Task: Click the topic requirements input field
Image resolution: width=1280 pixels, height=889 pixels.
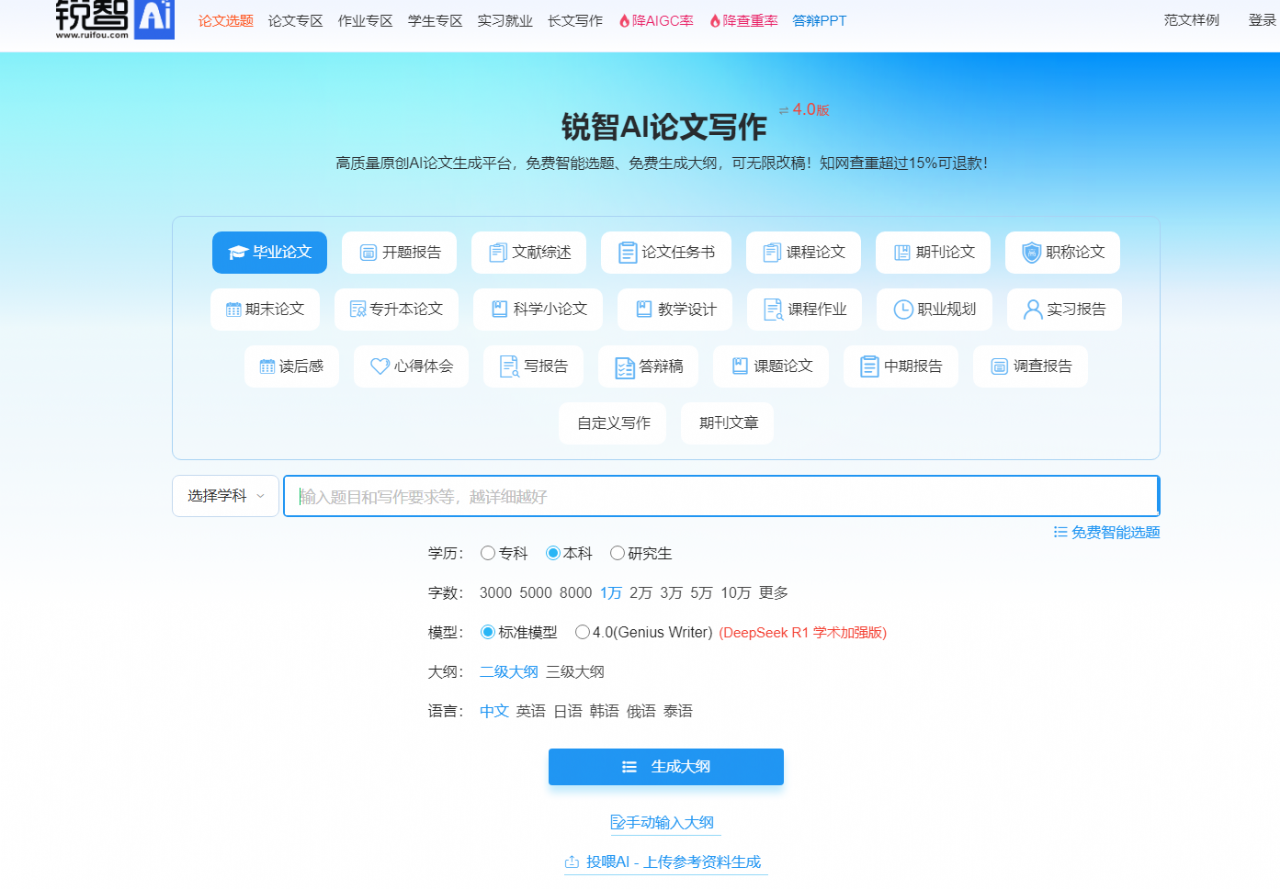Action: click(722, 495)
